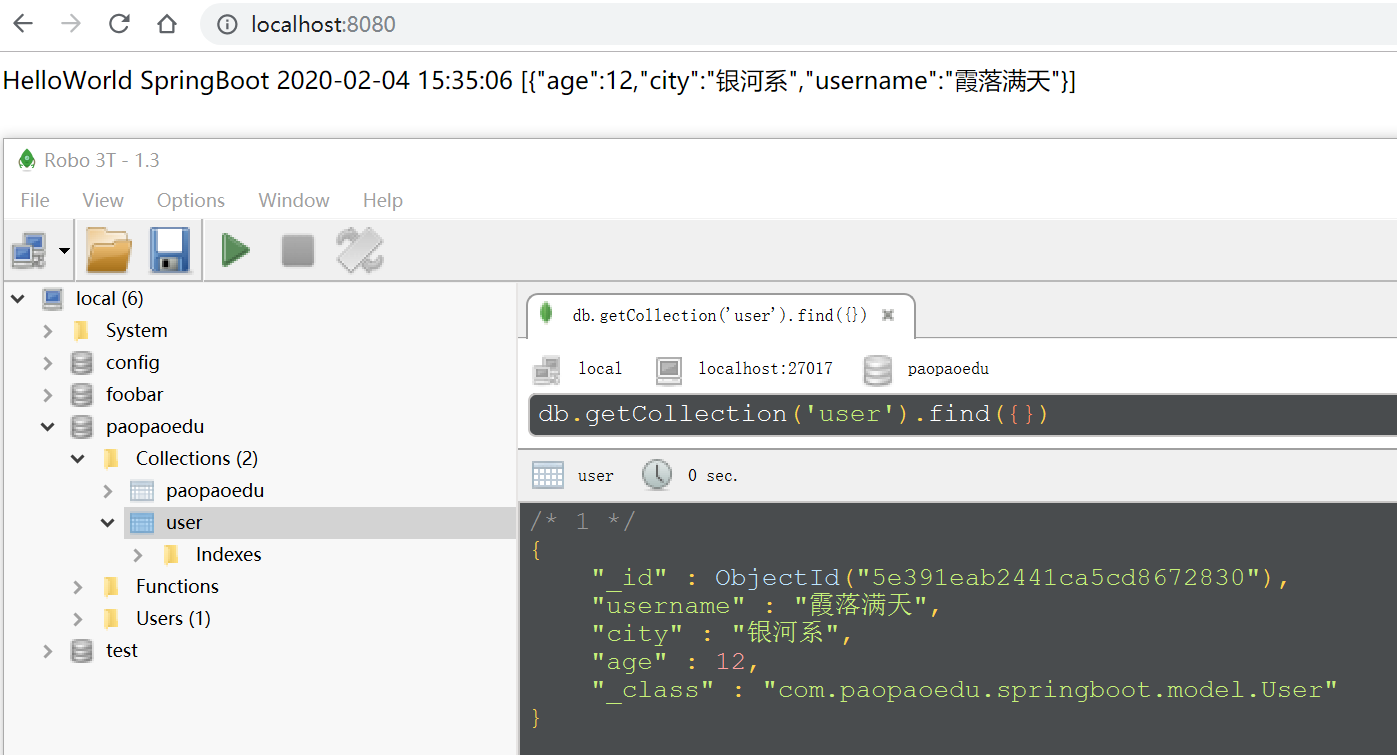Click the user collection table icon

[142, 522]
